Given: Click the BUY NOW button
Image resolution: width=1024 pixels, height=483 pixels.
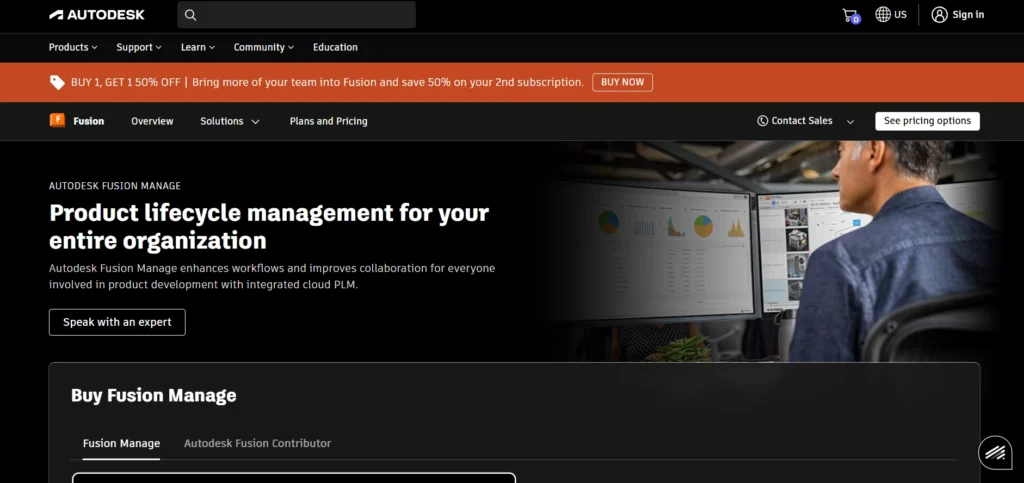Looking at the screenshot, I should (622, 82).
